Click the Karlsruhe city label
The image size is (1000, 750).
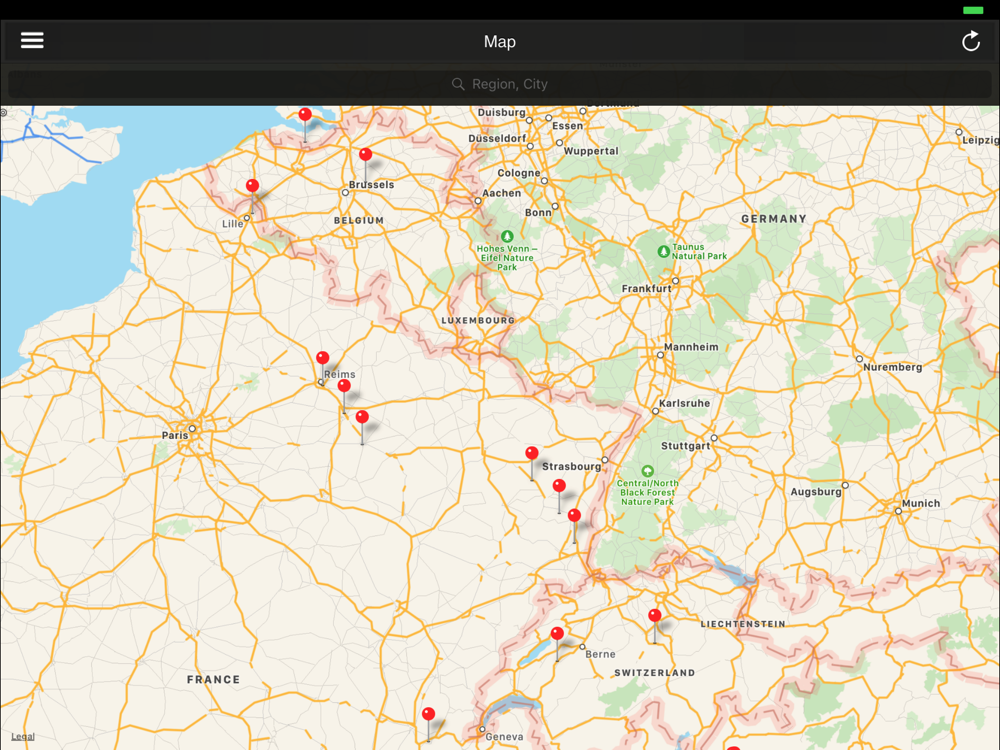pyautogui.click(x=684, y=403)
